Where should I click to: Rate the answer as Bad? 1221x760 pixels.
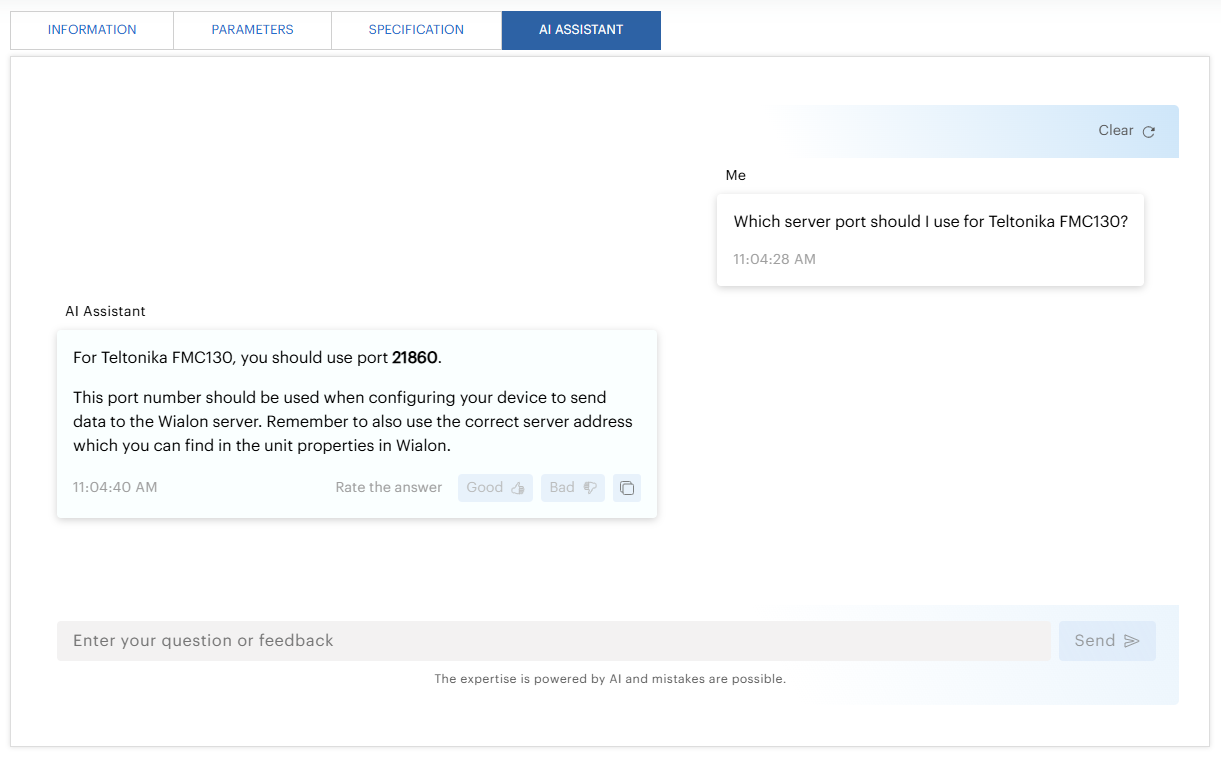pyautogui.click(x=572, y=488)
